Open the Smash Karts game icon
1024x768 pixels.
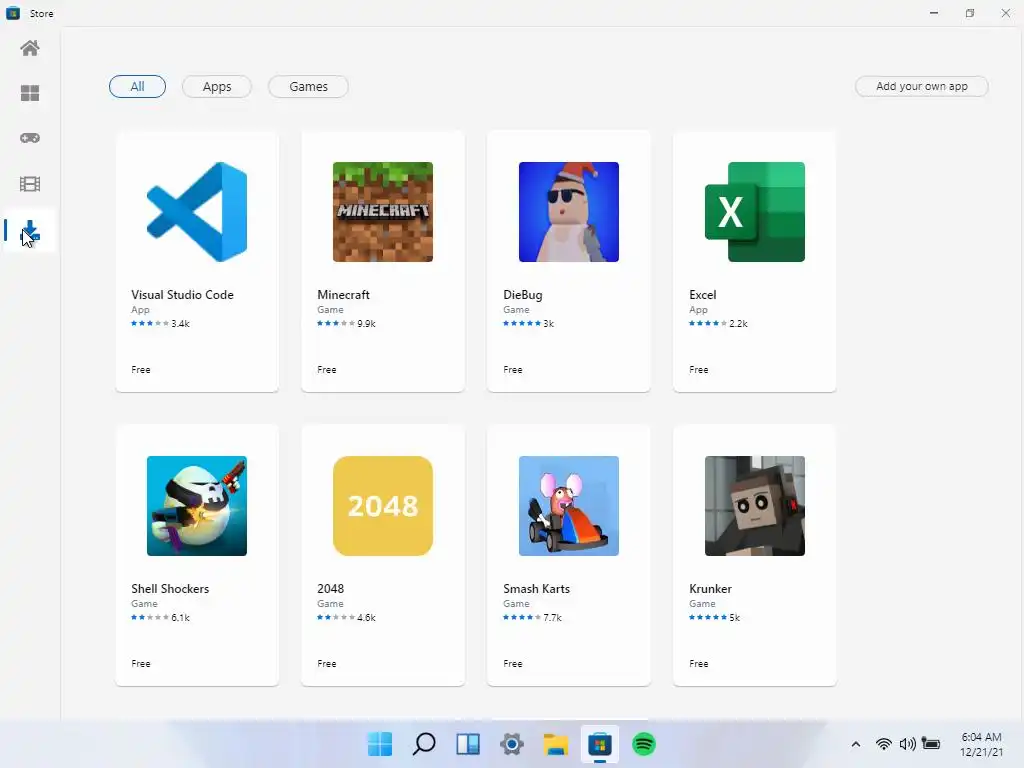point(569,506)
